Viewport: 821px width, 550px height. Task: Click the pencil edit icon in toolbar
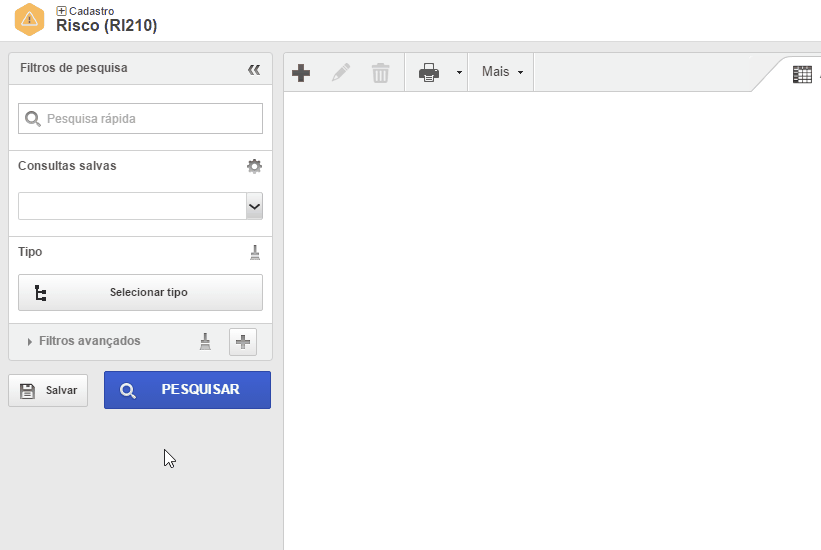point(341,72)
